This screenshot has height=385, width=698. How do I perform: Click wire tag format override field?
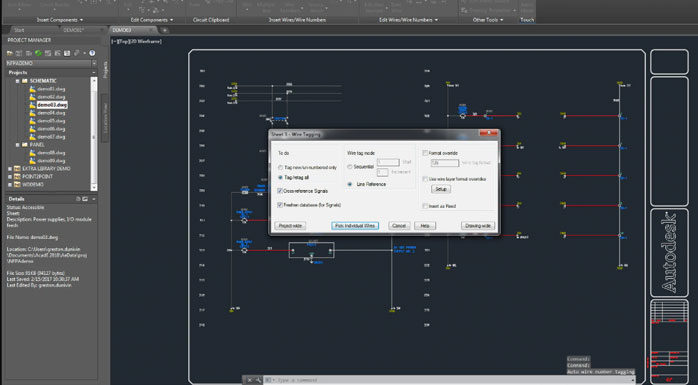point(445,163)
